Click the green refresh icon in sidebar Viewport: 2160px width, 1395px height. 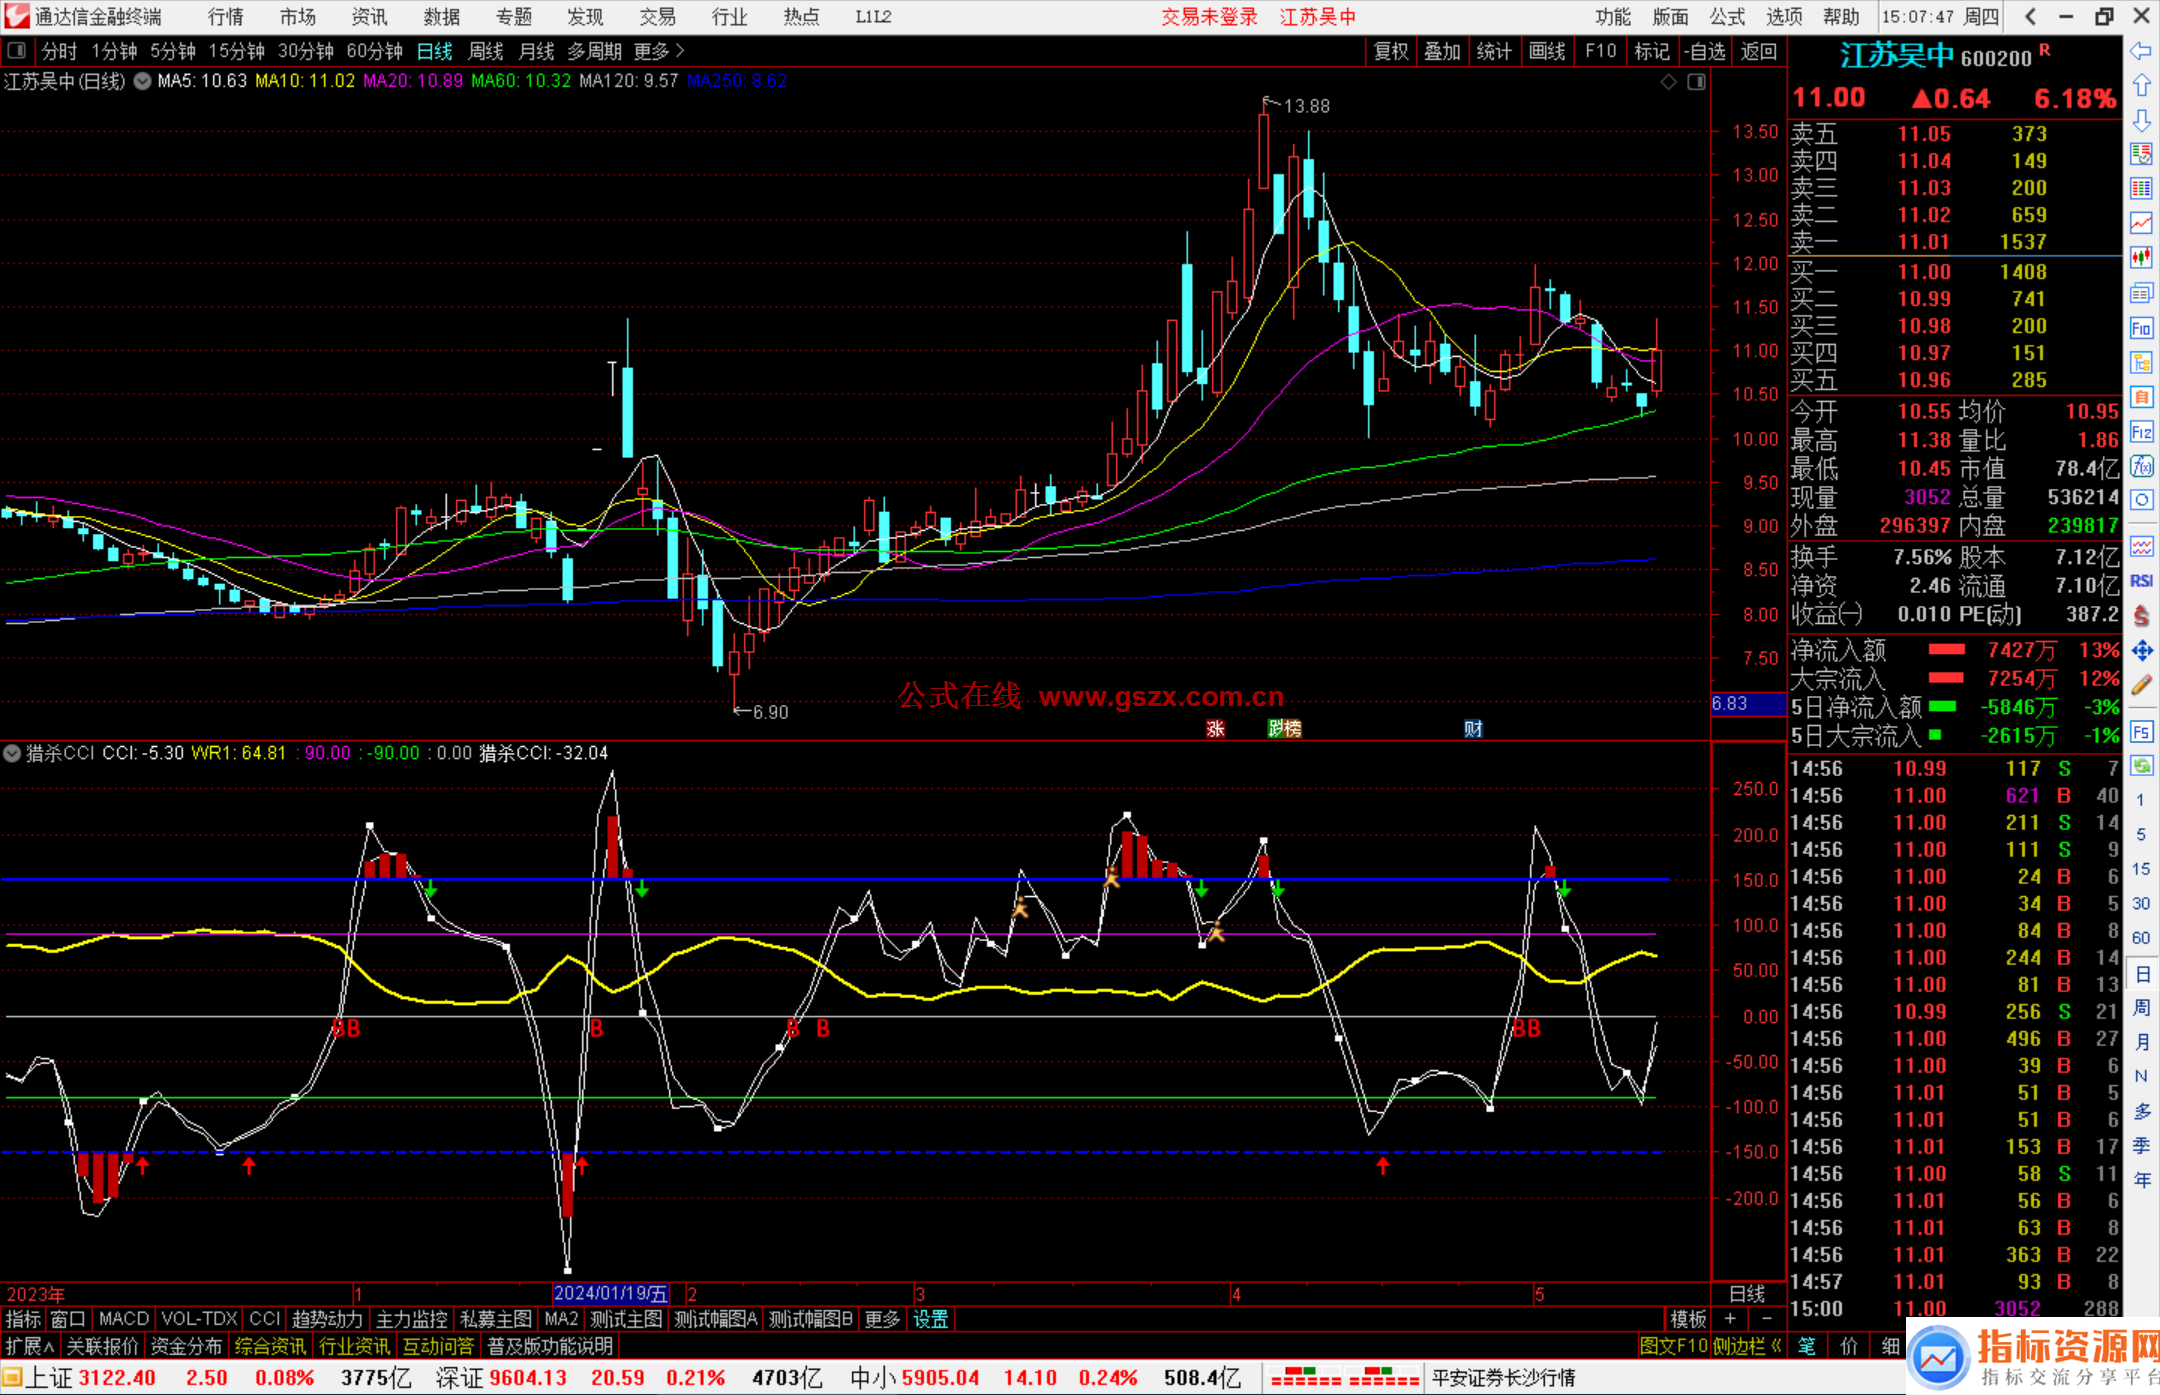coord(2141,766)
